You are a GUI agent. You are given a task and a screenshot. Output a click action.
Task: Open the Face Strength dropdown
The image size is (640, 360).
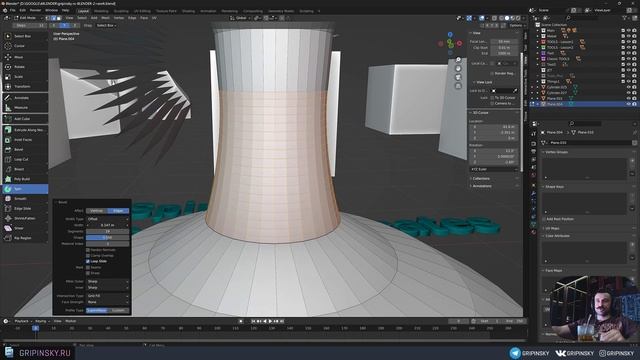pos(108,302)
